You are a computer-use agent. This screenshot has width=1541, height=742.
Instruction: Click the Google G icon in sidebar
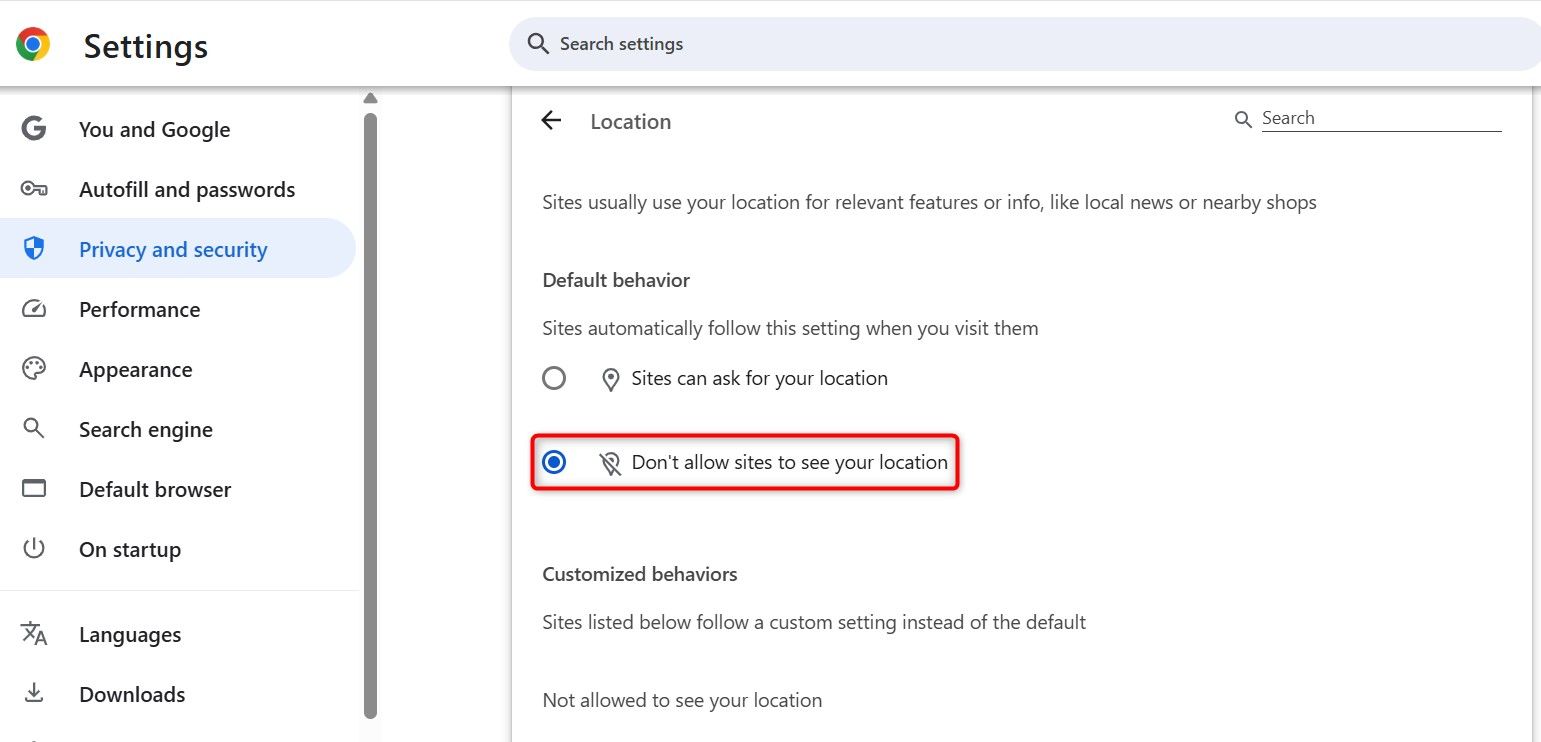(x=34, y=129)
